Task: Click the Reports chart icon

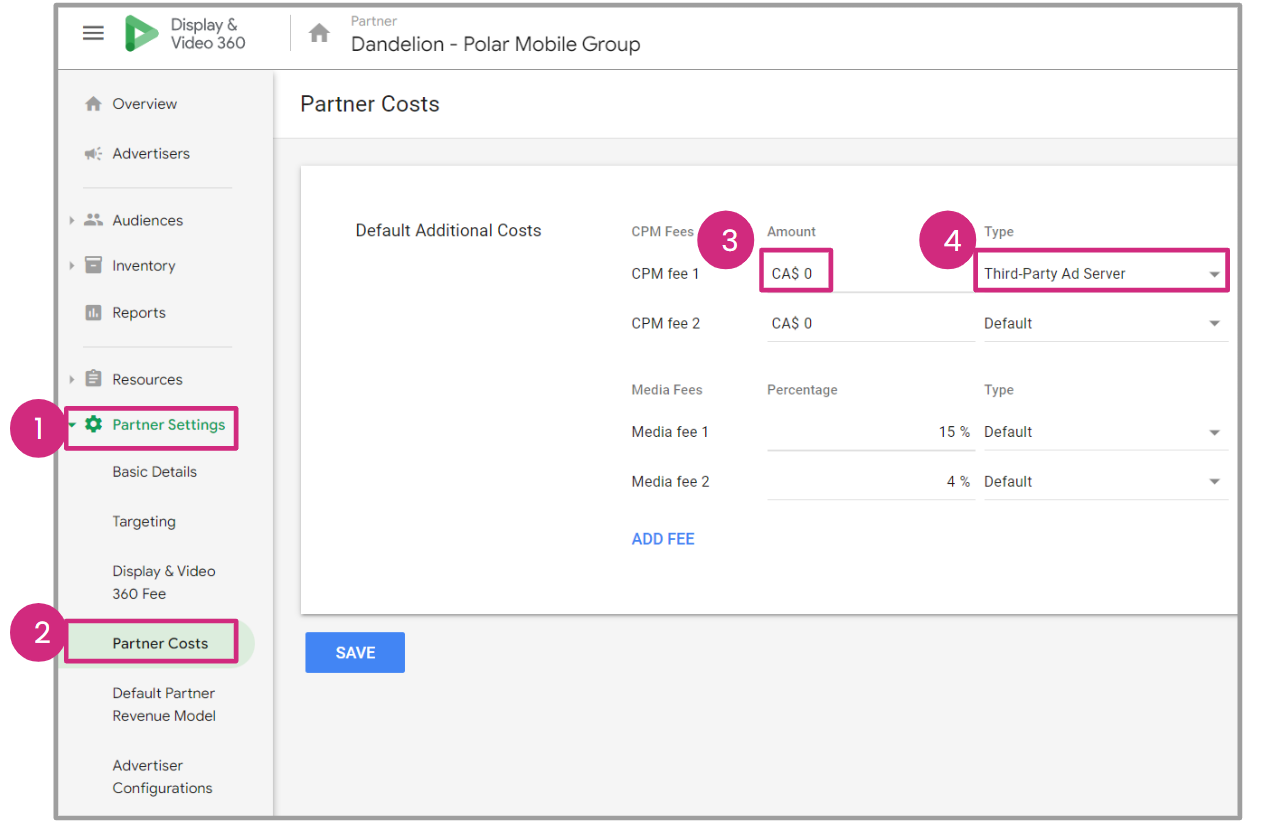Action: (x=93, y=313)
